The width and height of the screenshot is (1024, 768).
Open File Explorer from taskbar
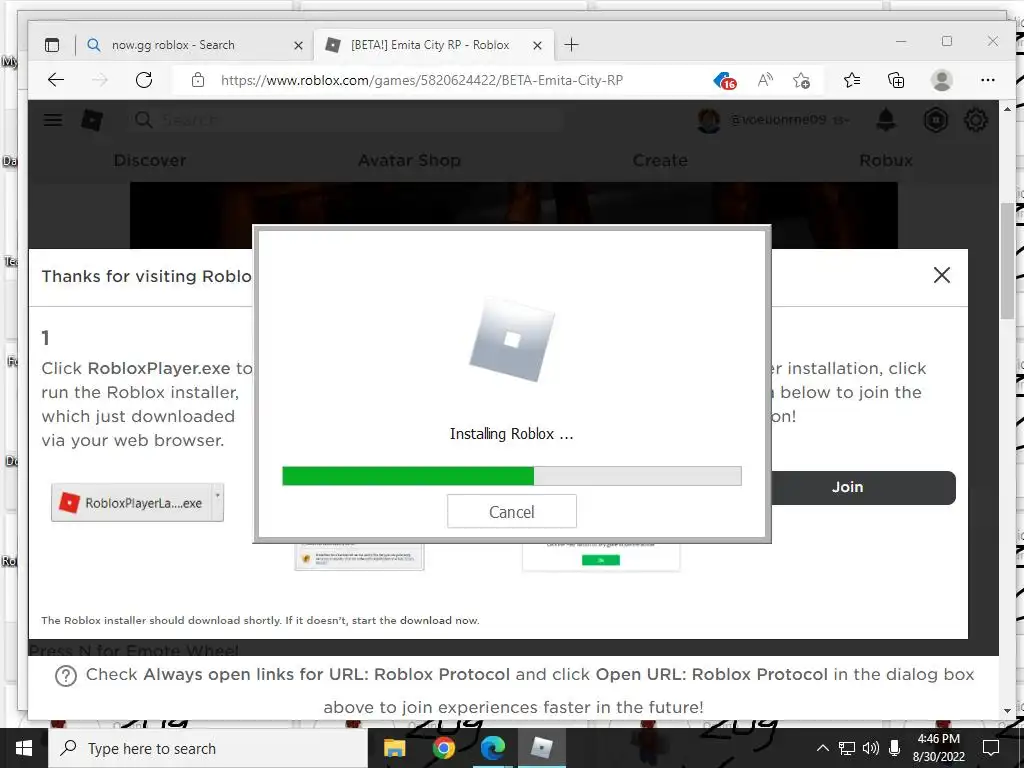(x=394, y=748)
